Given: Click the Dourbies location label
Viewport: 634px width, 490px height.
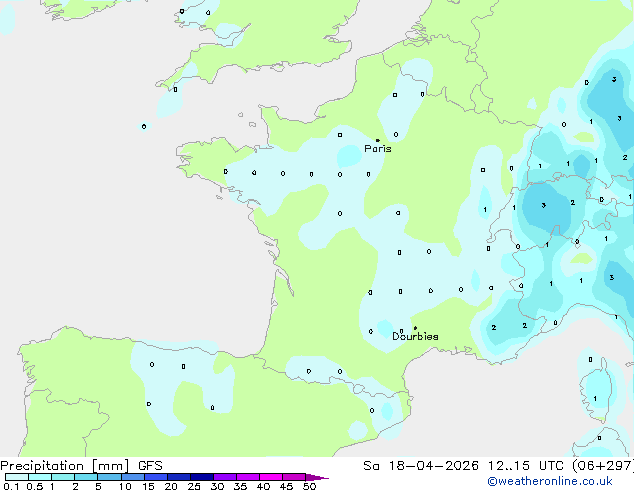Looking at the screenshot, I should 415,336.
